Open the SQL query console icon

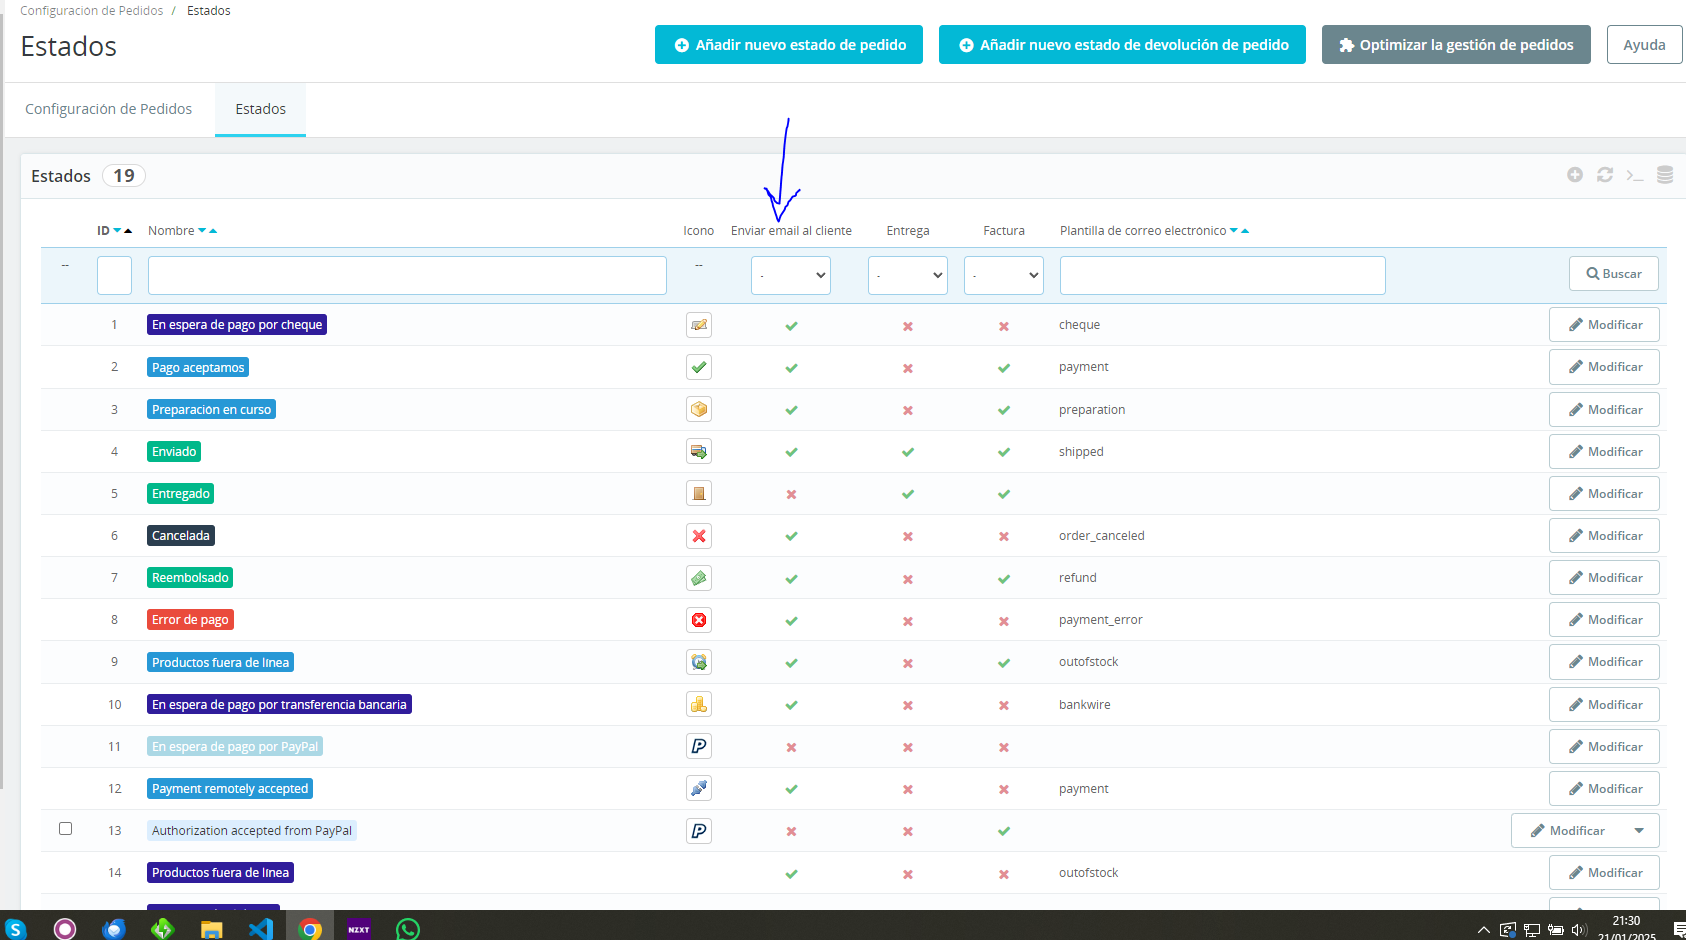pos(1635,175)
